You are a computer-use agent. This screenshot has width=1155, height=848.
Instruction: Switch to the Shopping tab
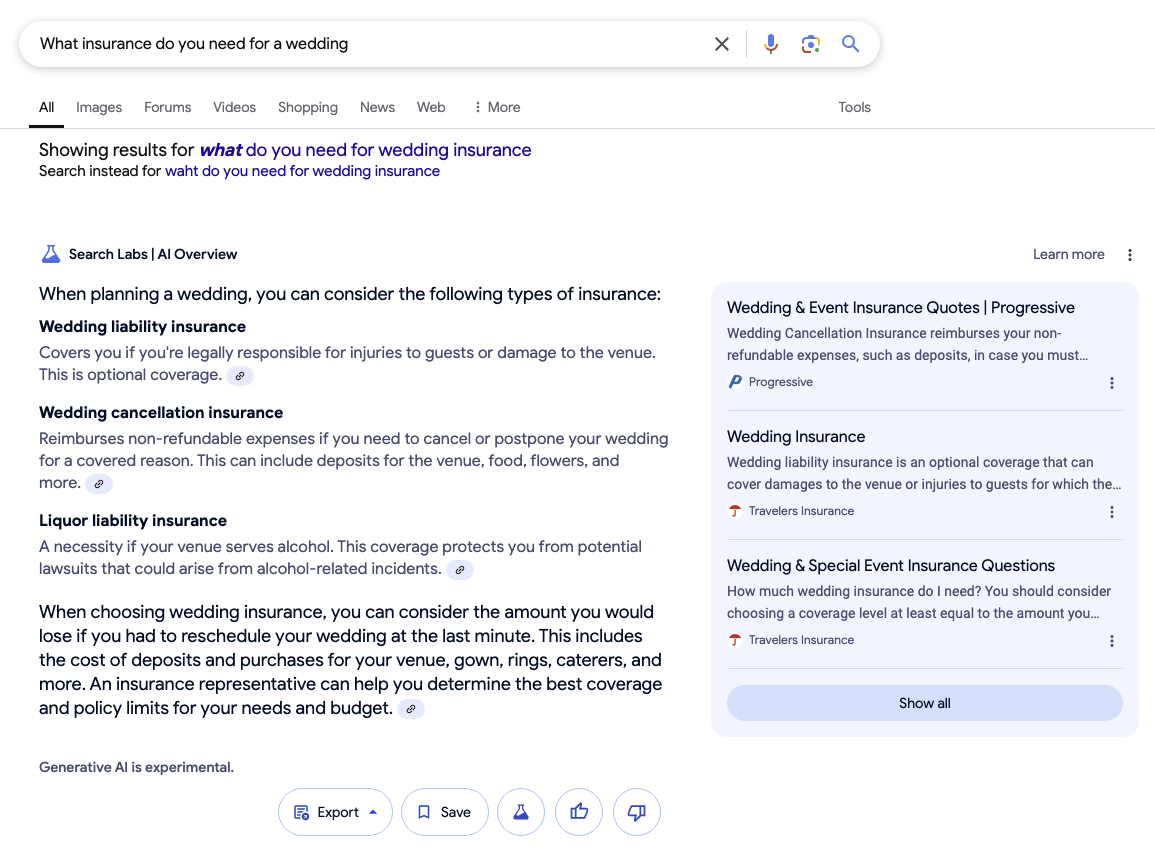[307, 107]
